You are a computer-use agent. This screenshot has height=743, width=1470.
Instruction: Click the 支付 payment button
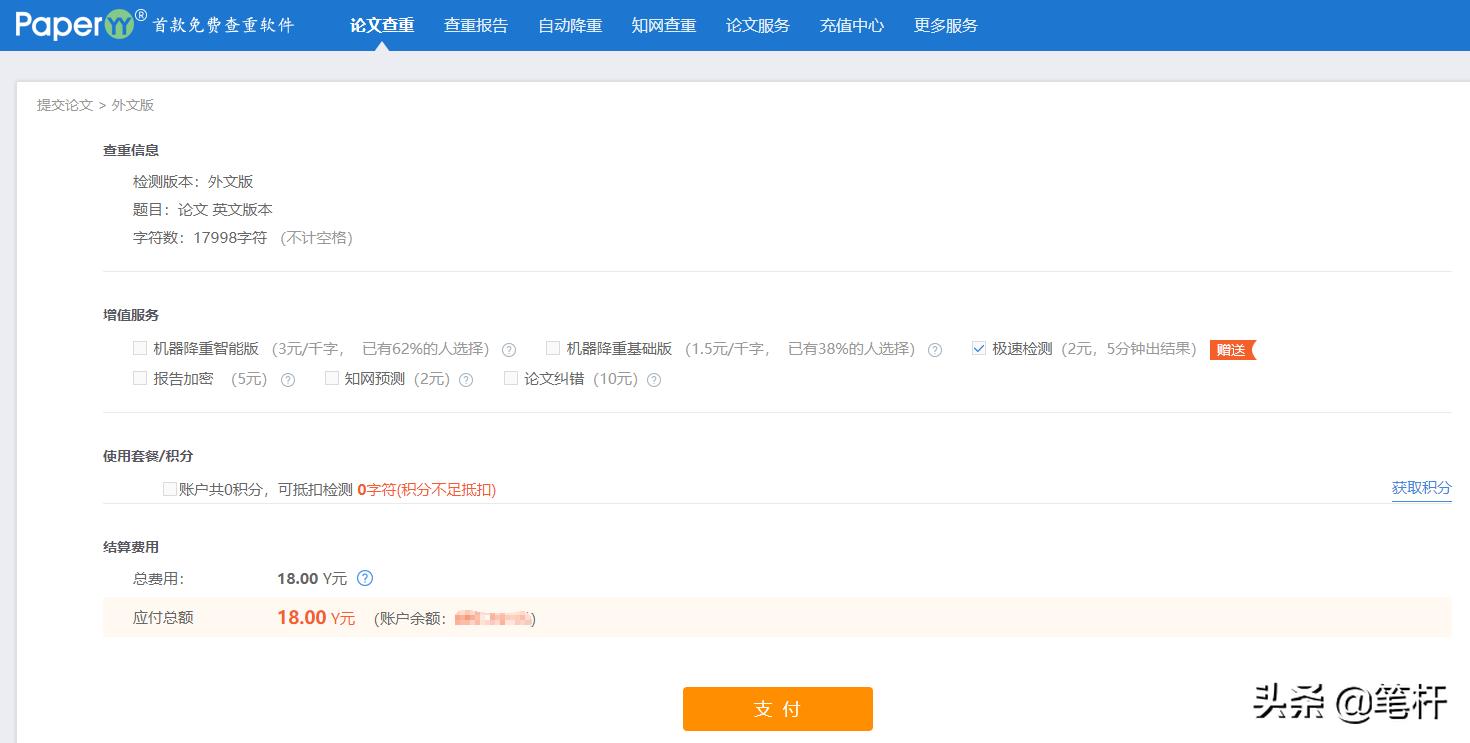(778, 708)
